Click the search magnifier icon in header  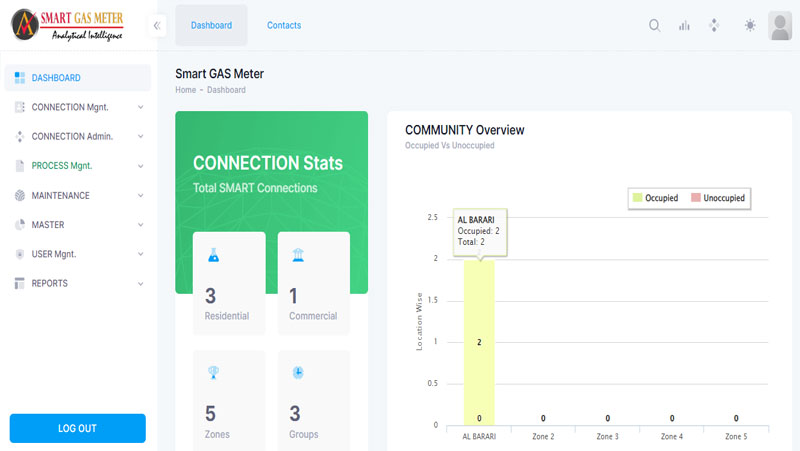[x=655, y=26]
